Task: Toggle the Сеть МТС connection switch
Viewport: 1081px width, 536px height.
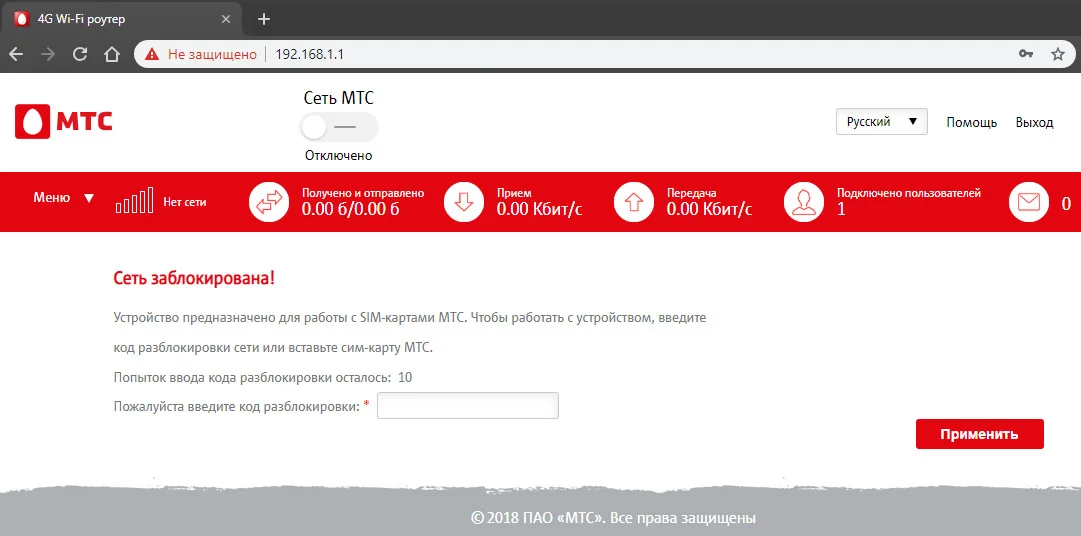Action: [x=339, y=127]
